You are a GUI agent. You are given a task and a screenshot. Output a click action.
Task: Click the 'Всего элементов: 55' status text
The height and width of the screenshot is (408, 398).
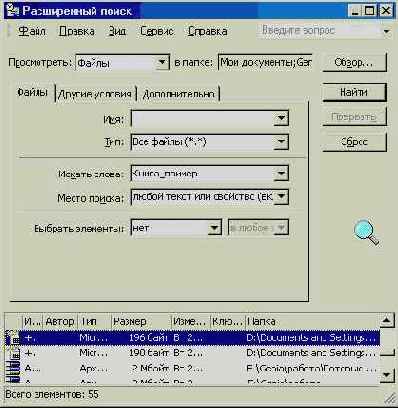(52, 395)
